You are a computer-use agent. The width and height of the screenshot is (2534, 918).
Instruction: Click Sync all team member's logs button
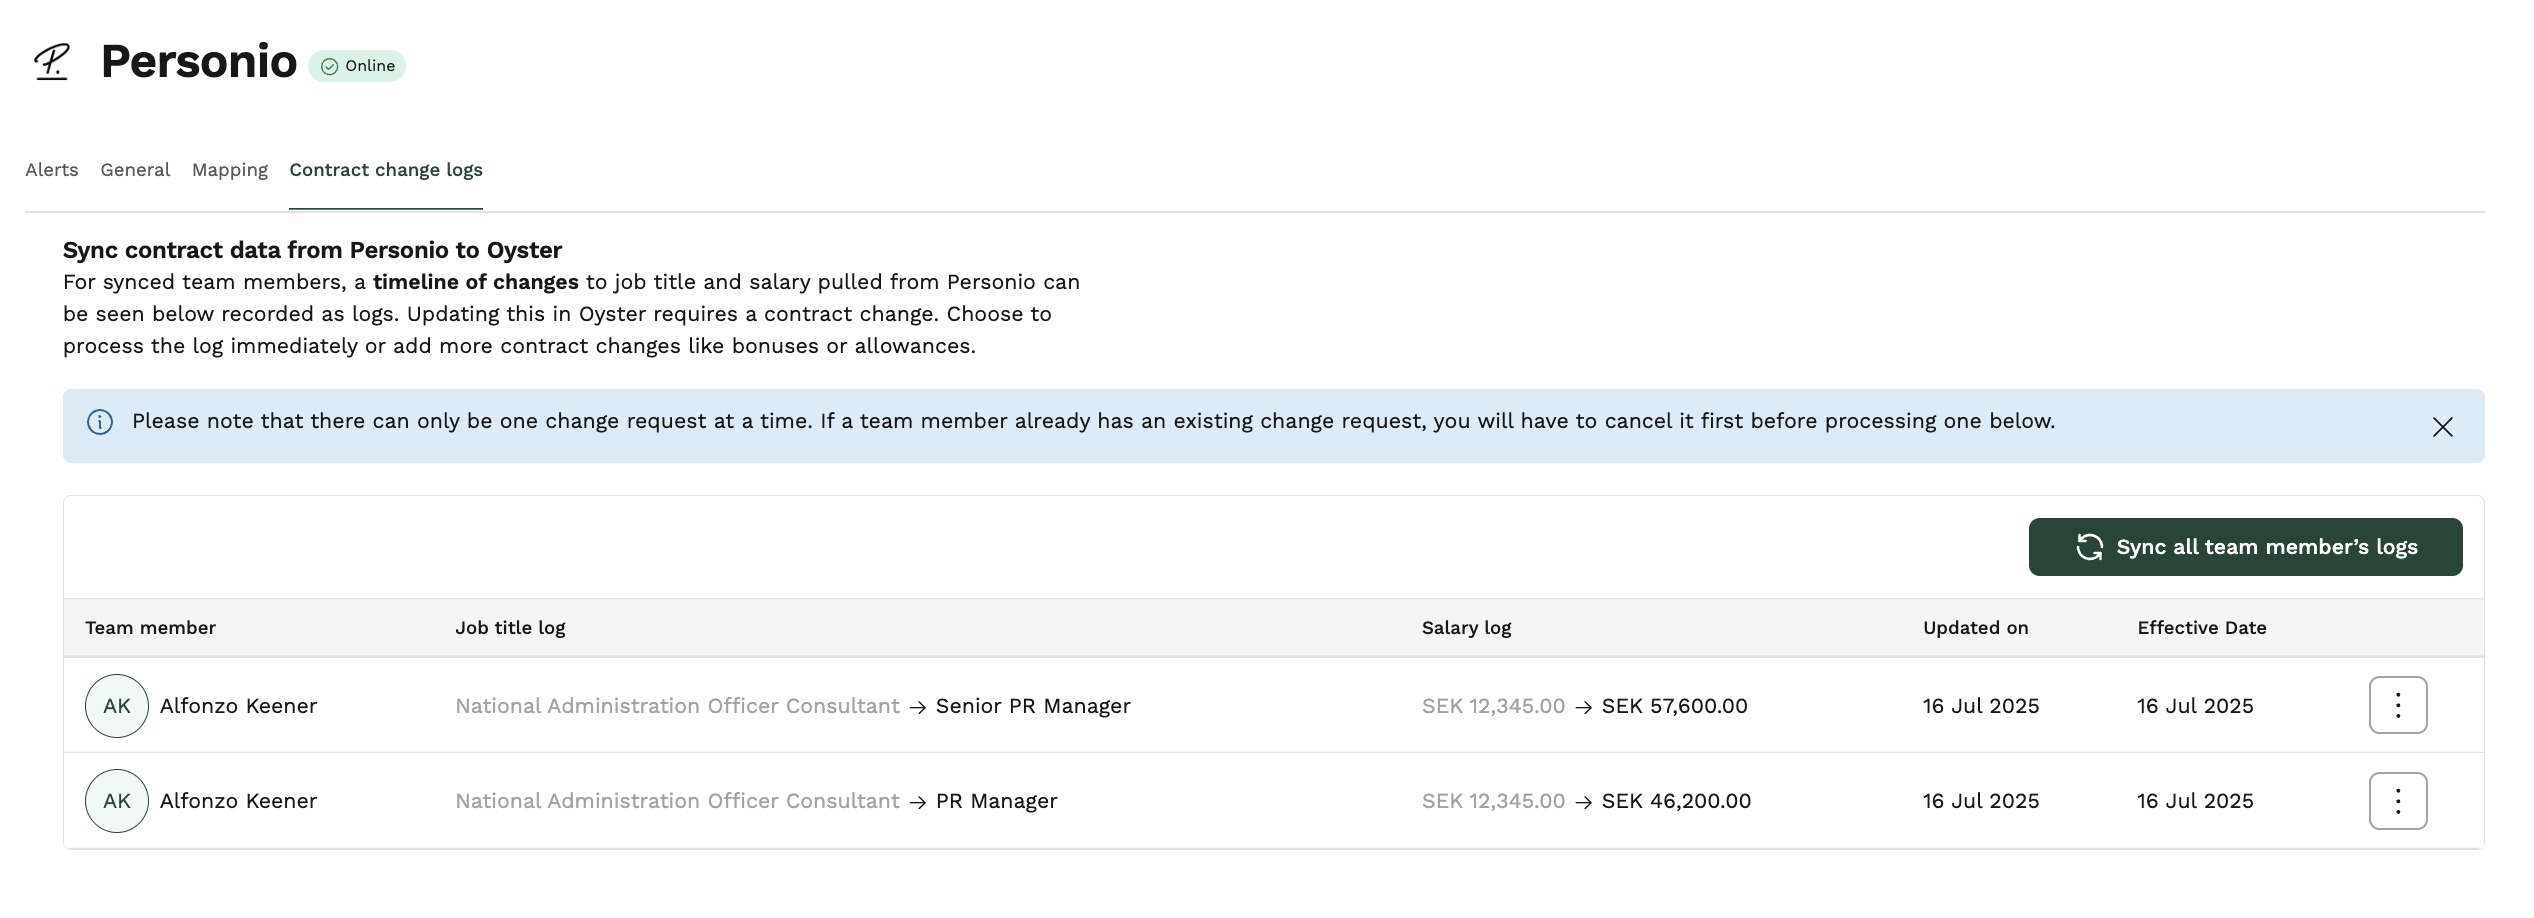(x=2245, y=547)
